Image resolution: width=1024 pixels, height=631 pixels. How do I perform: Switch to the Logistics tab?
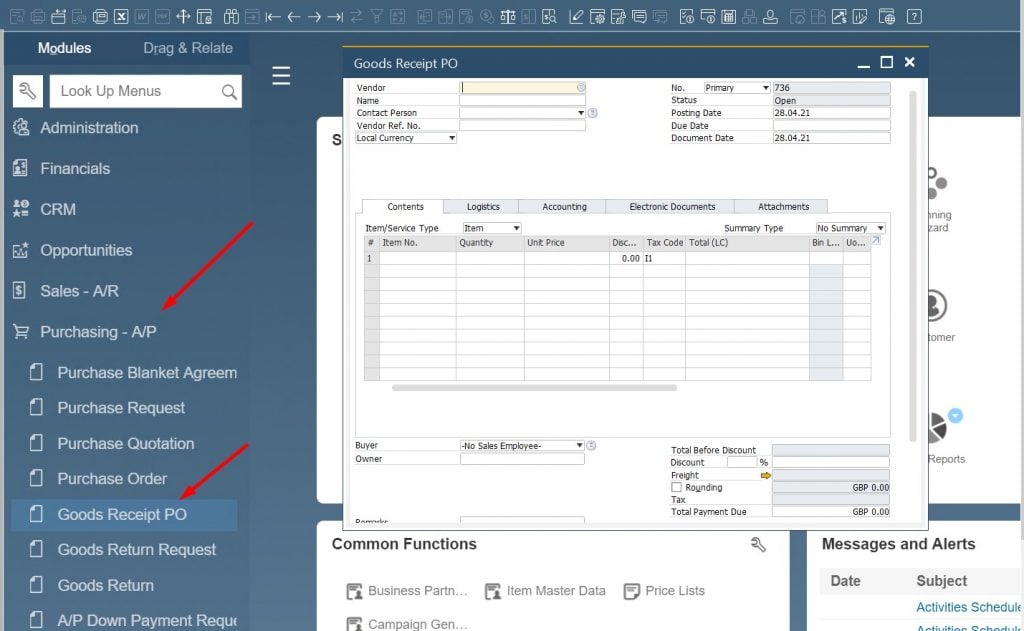point(482,206)
